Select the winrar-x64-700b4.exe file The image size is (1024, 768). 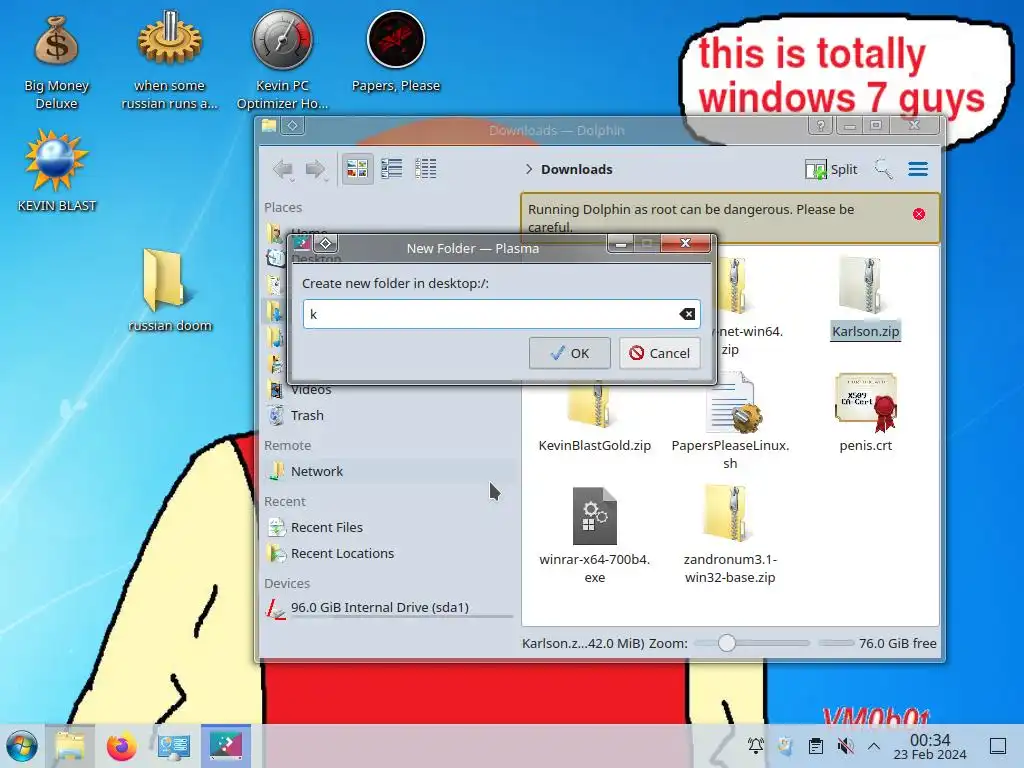pyautogui.click(x=594, y=536)
